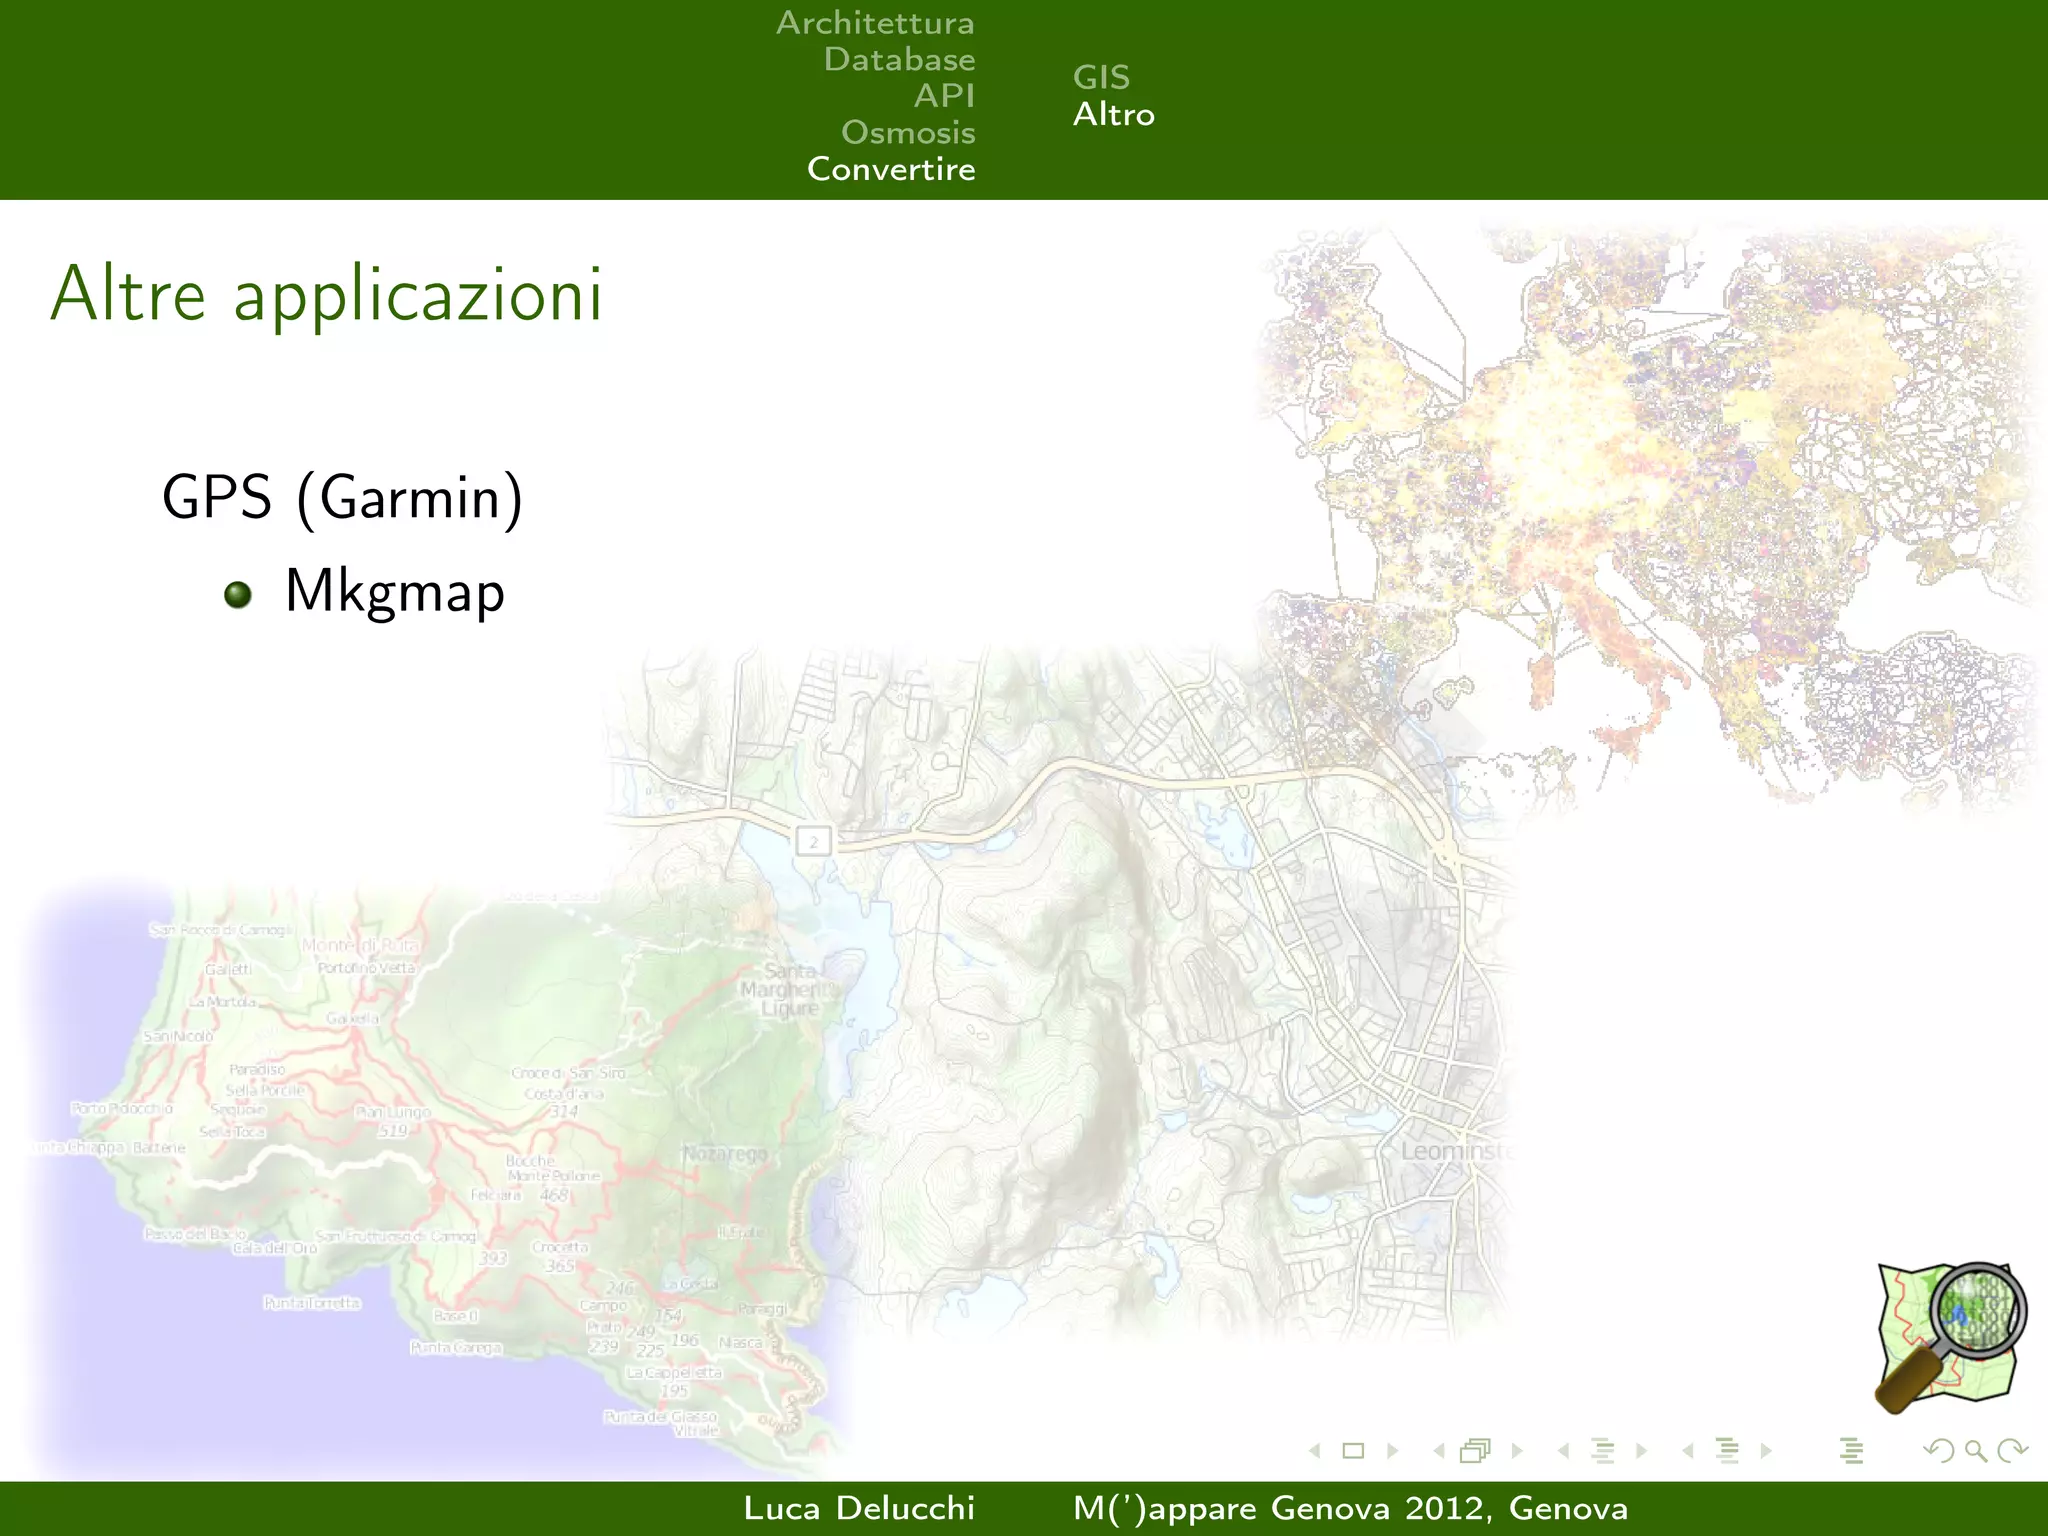Click the stacked frames navigation icon
The width and height of the screenshot is (2048, 1536).
click(1476, 1451)
